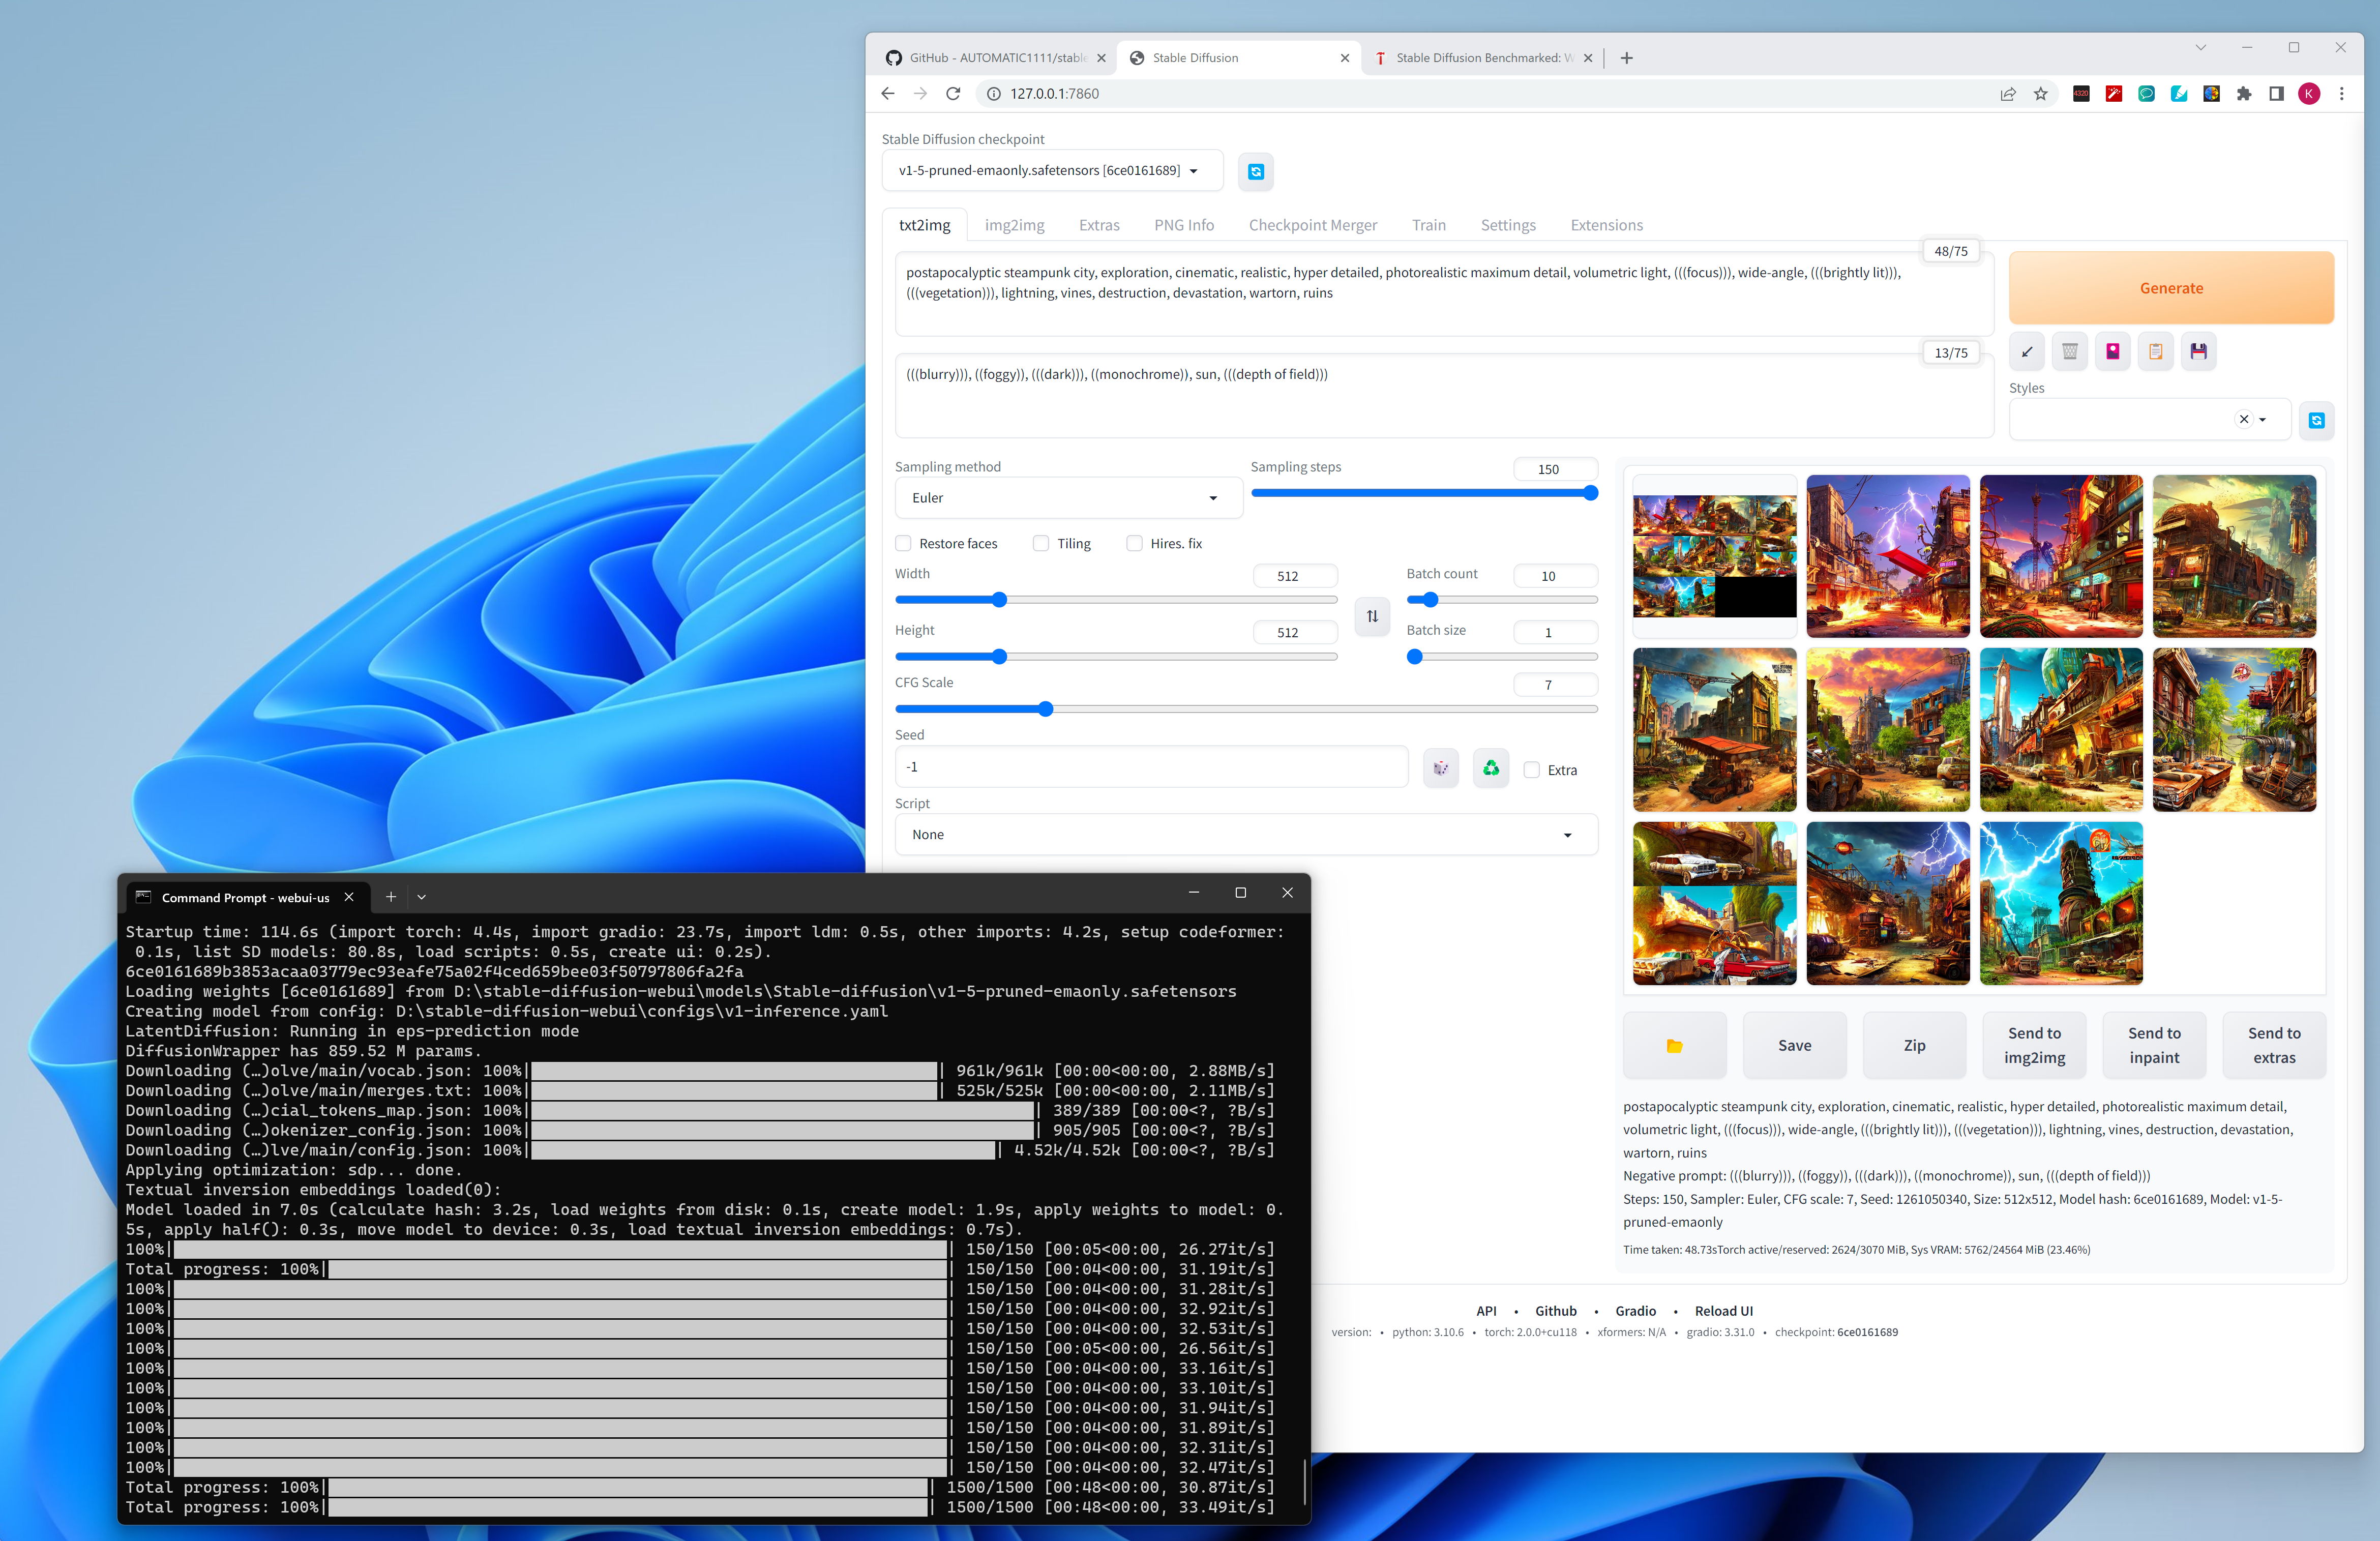2380x1541 pixels.
Task: Click the negative prompt text box
Action: (1443, 396)
